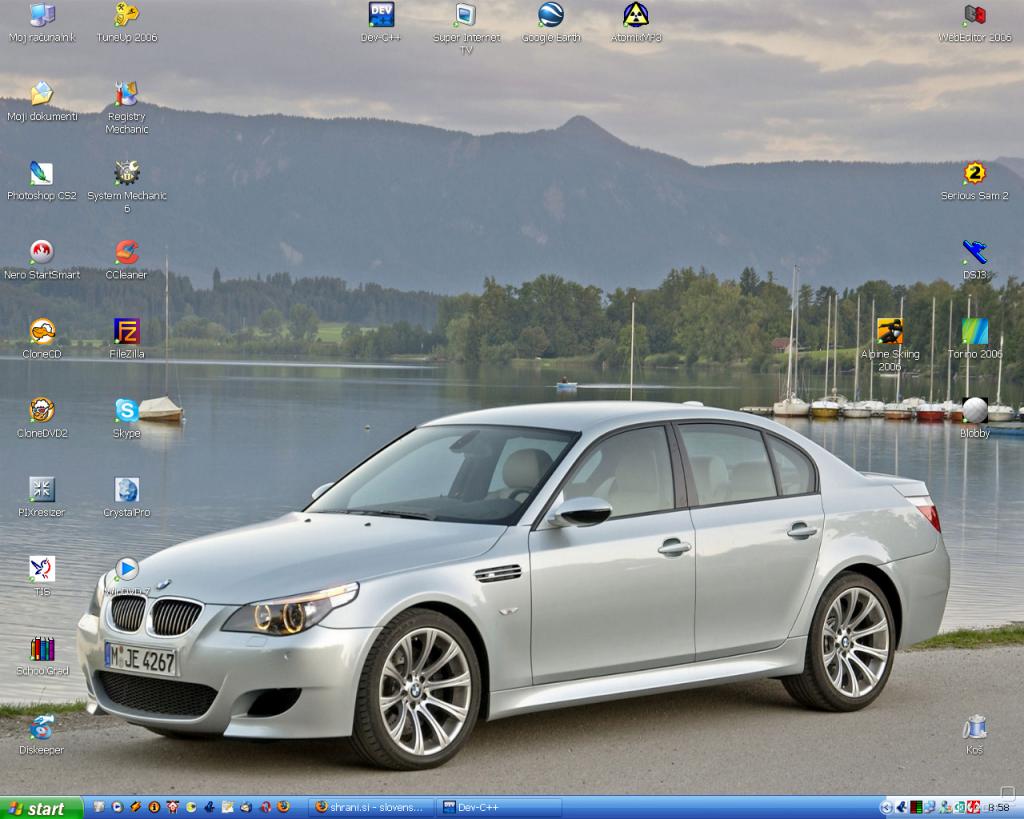Open the Moji dokumenti folder icon
1024x819 pixels.
[42, 102]
